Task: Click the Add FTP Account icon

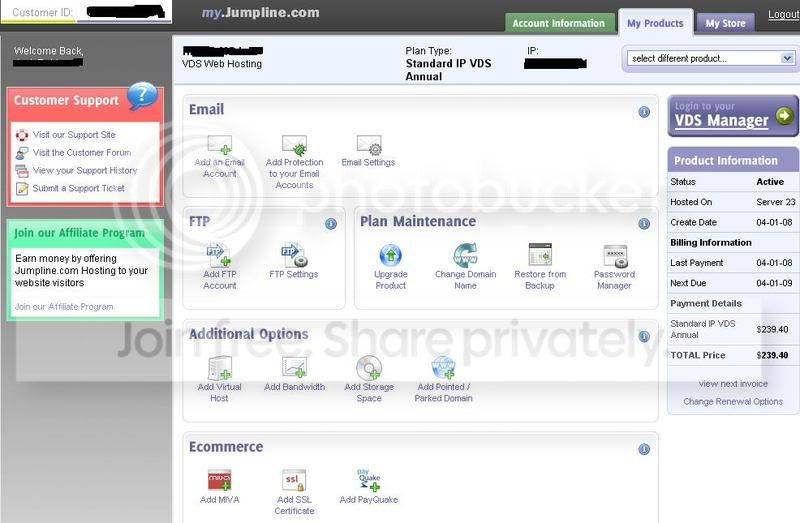Action: coord(219,255)
